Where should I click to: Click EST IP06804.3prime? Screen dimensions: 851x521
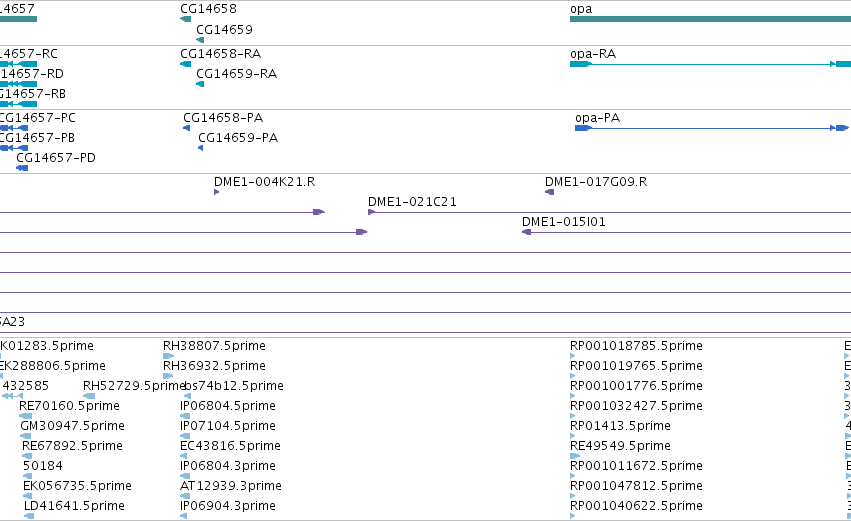point(228,466)
